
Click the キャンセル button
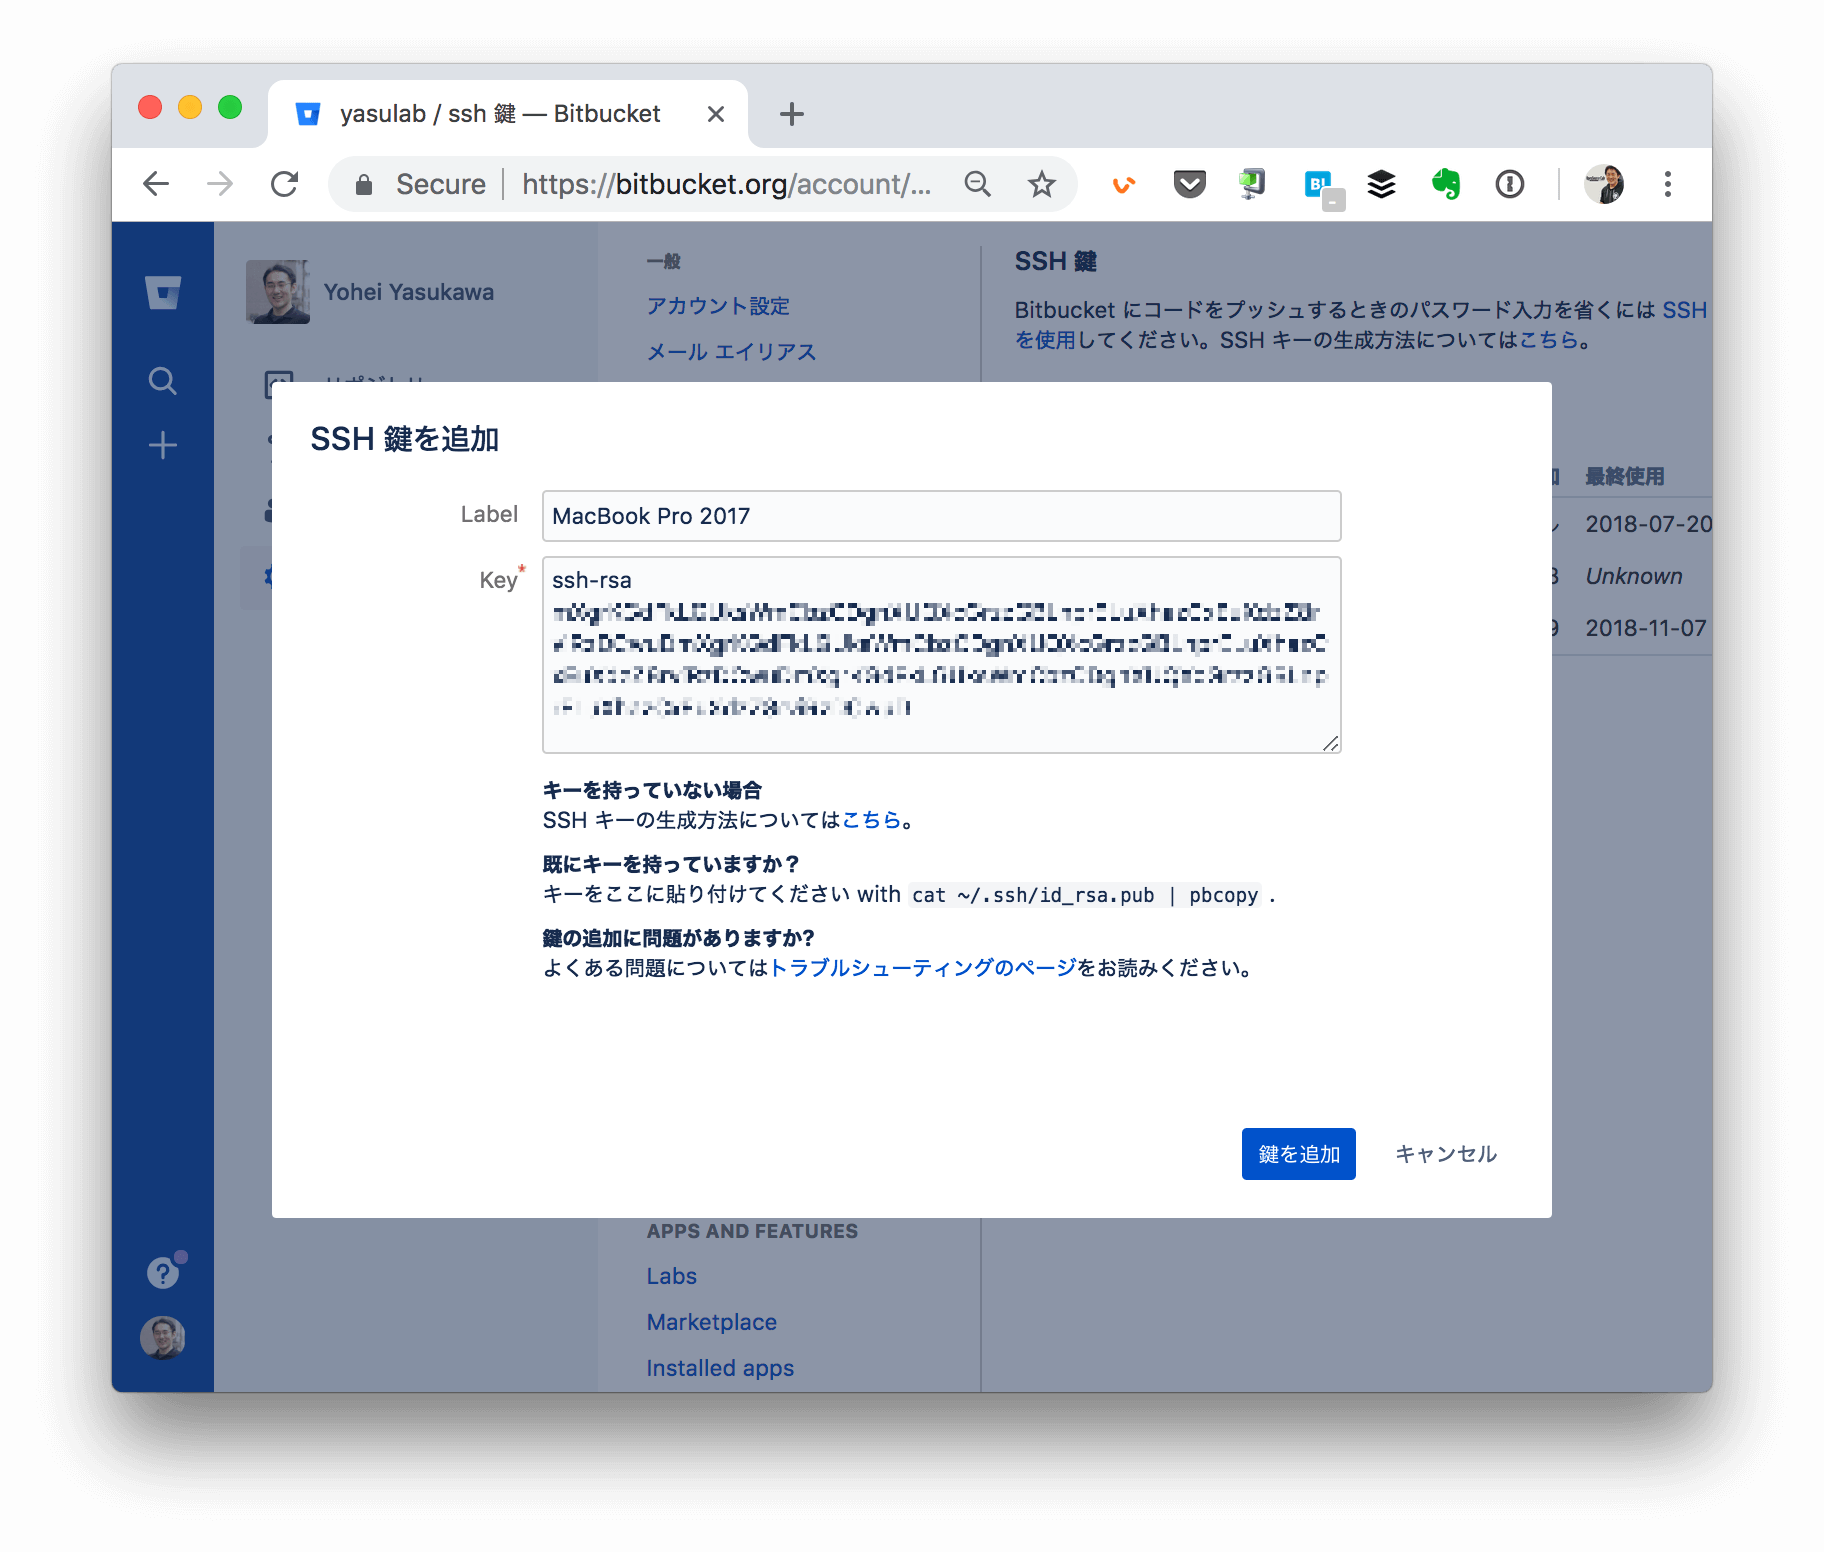coord(1446,1154)
